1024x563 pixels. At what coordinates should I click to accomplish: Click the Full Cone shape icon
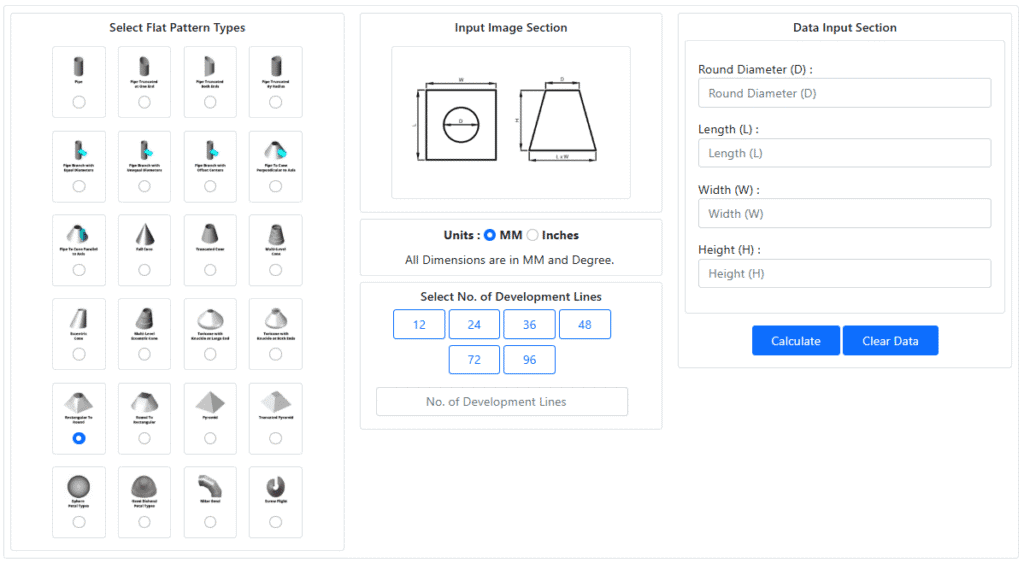[144, 234]
